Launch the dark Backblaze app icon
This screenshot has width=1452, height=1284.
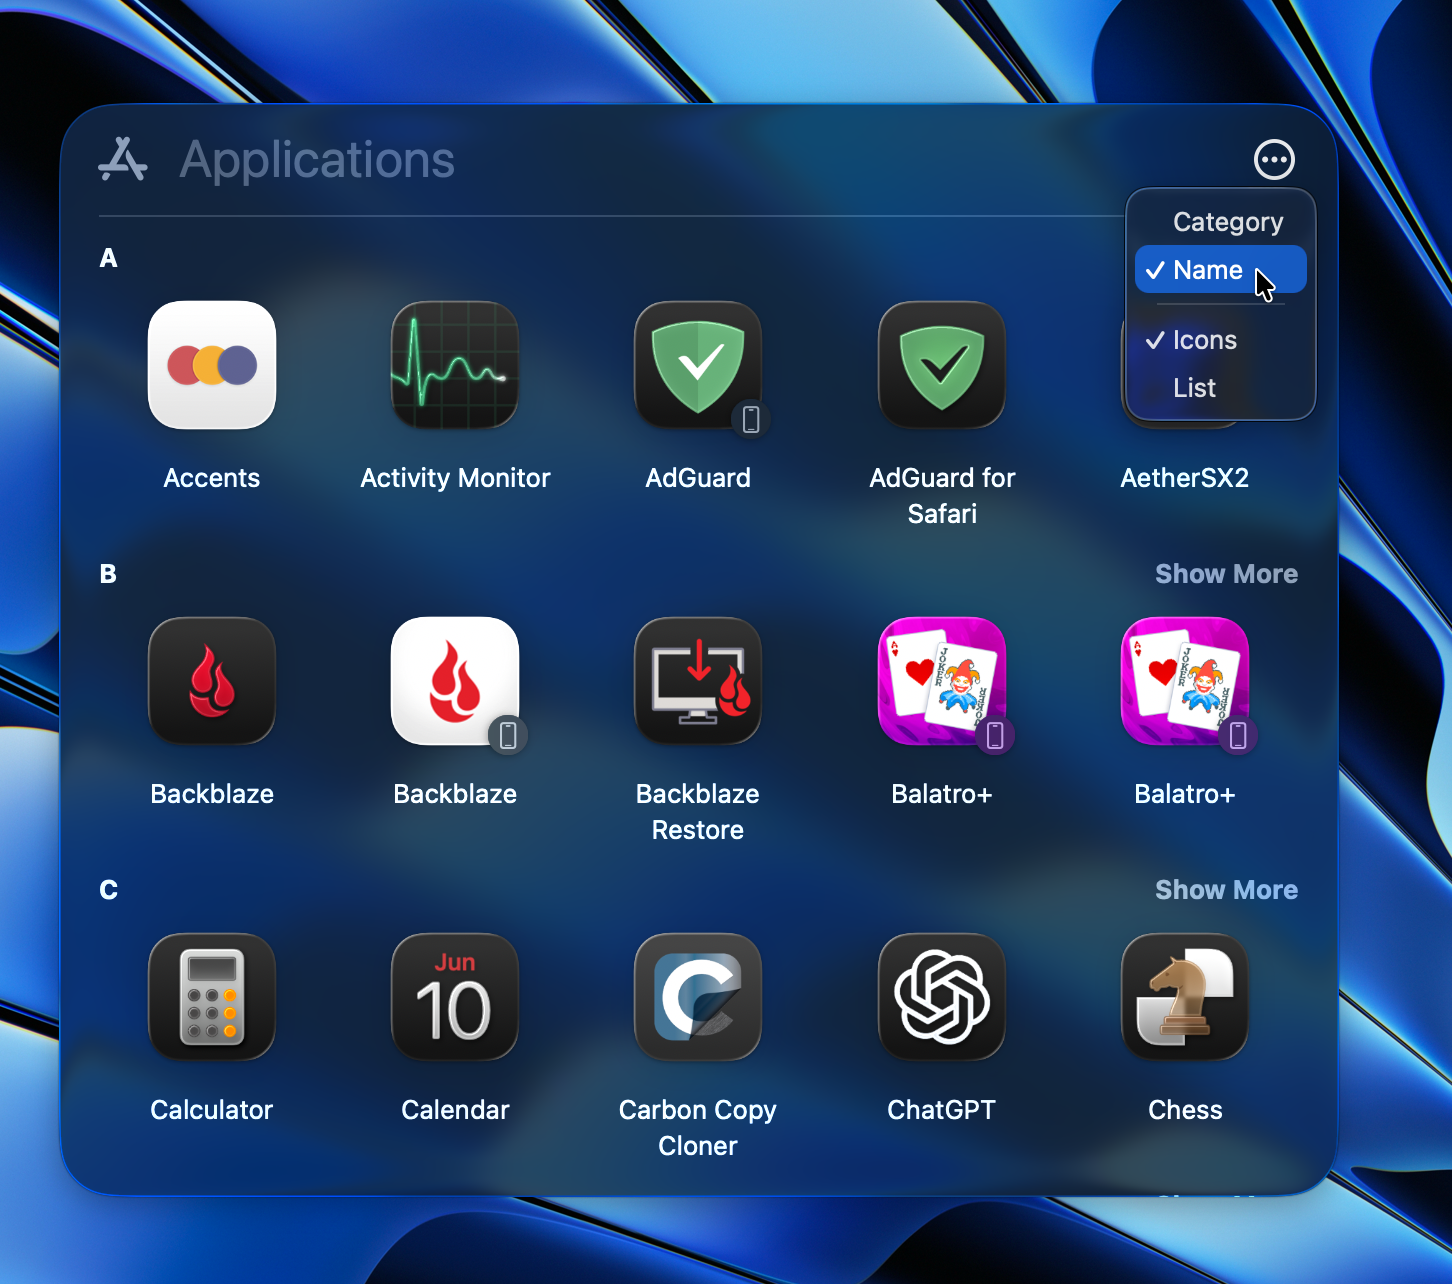tap(212, 681)
